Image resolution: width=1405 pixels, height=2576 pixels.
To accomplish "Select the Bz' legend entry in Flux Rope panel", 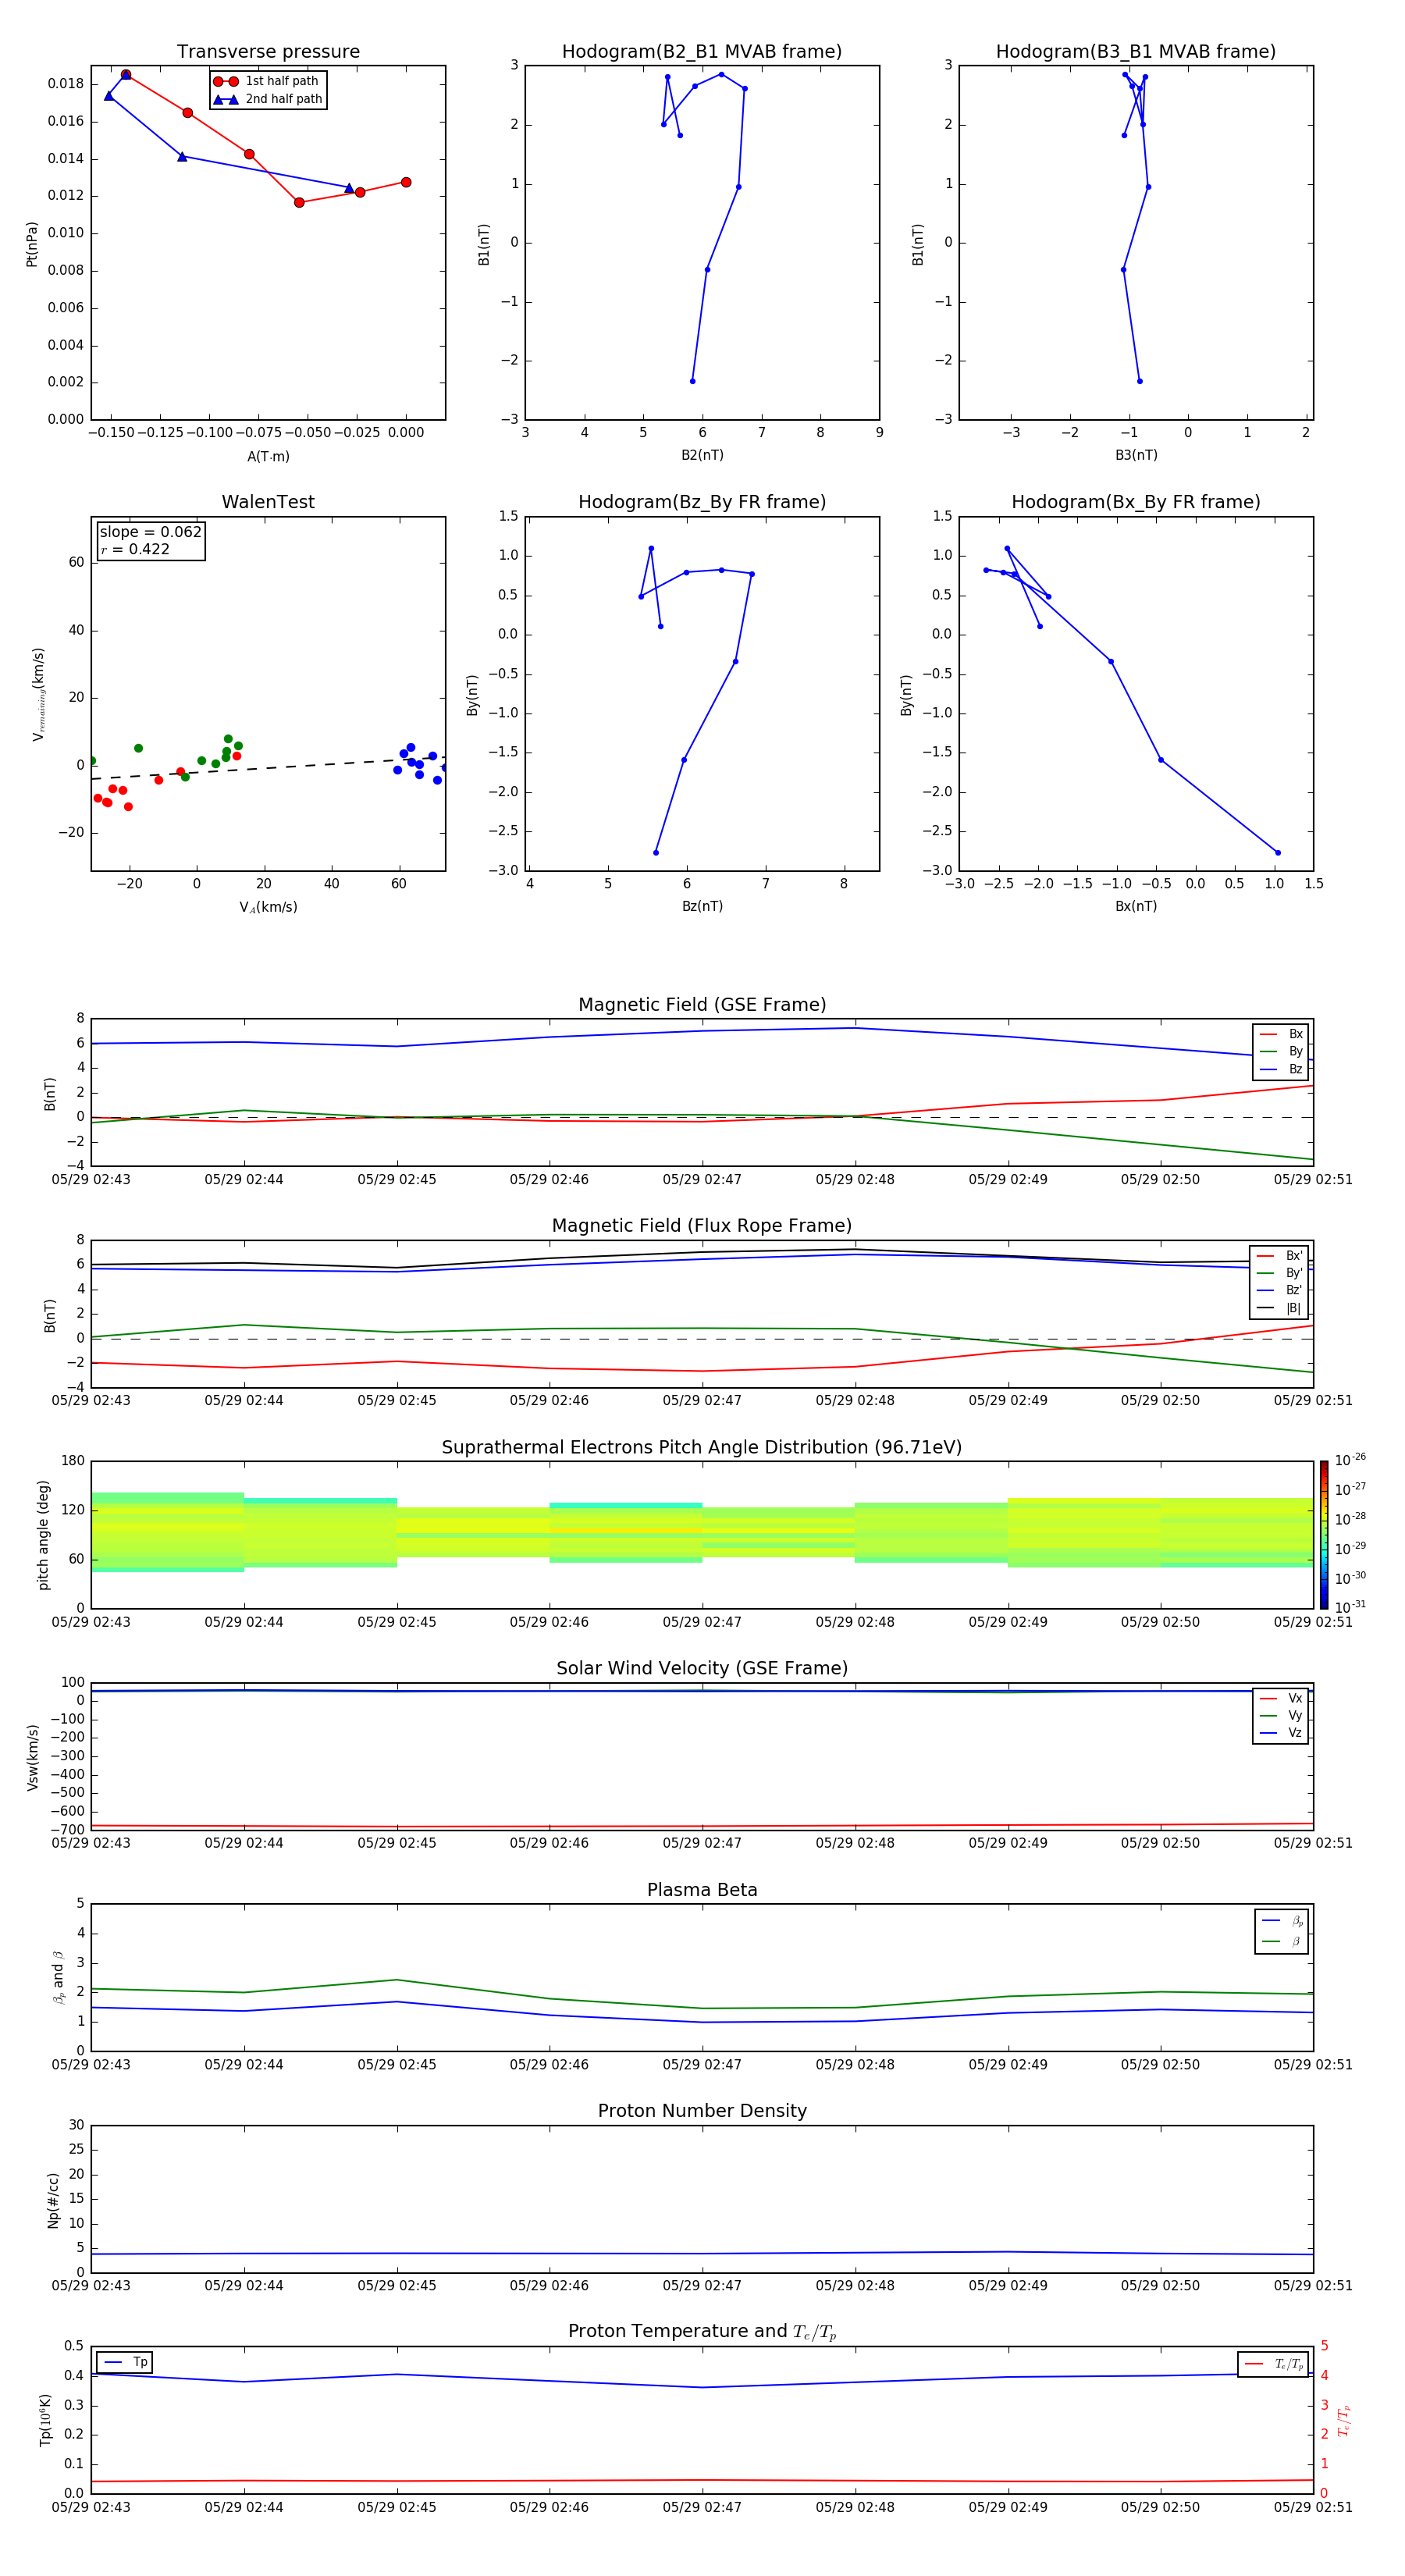I will pyautogui.click(x=1279, y=1290).
